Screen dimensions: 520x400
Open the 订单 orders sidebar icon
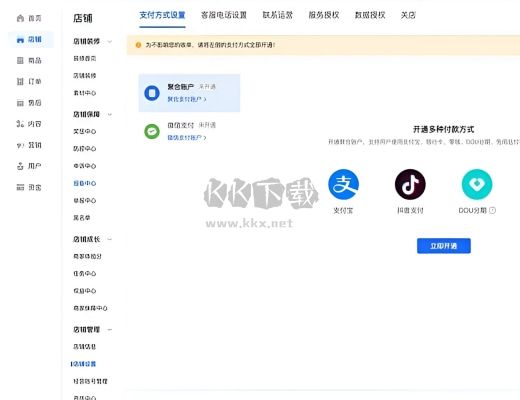point(20,82)
